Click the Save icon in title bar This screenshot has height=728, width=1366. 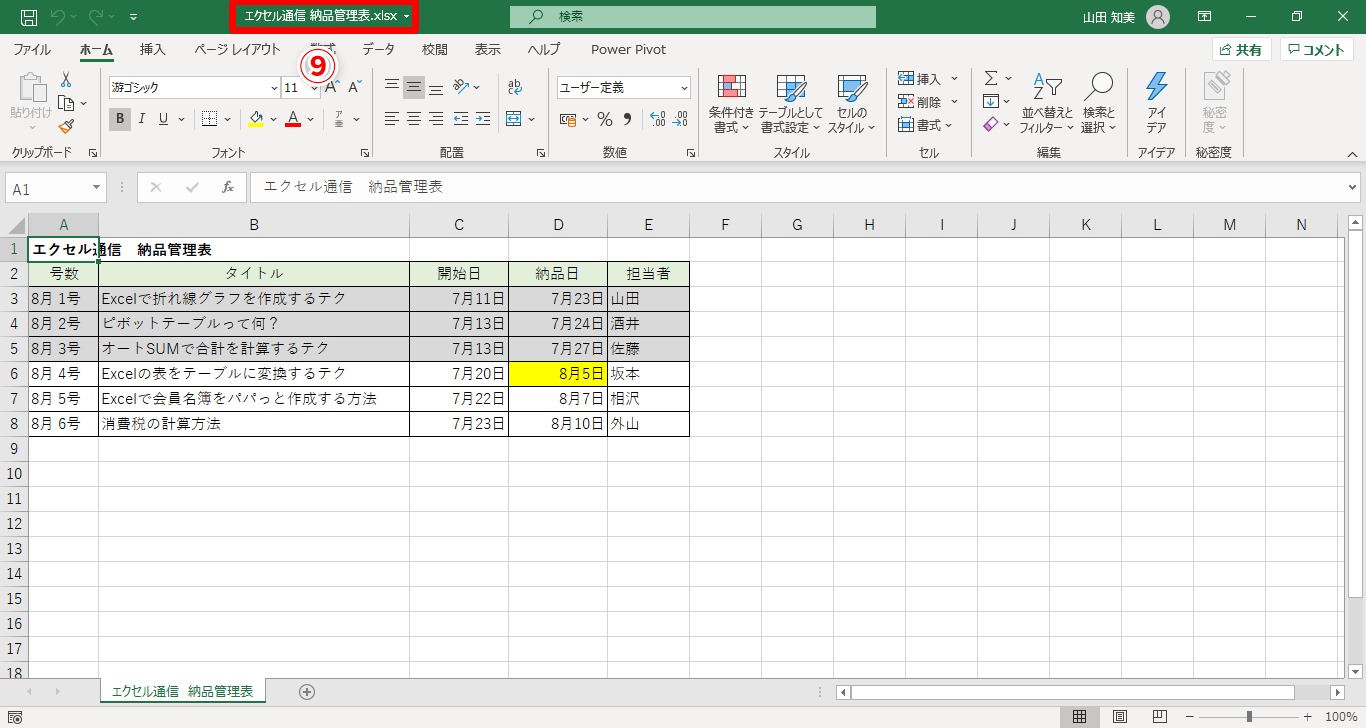click(29, 17)
